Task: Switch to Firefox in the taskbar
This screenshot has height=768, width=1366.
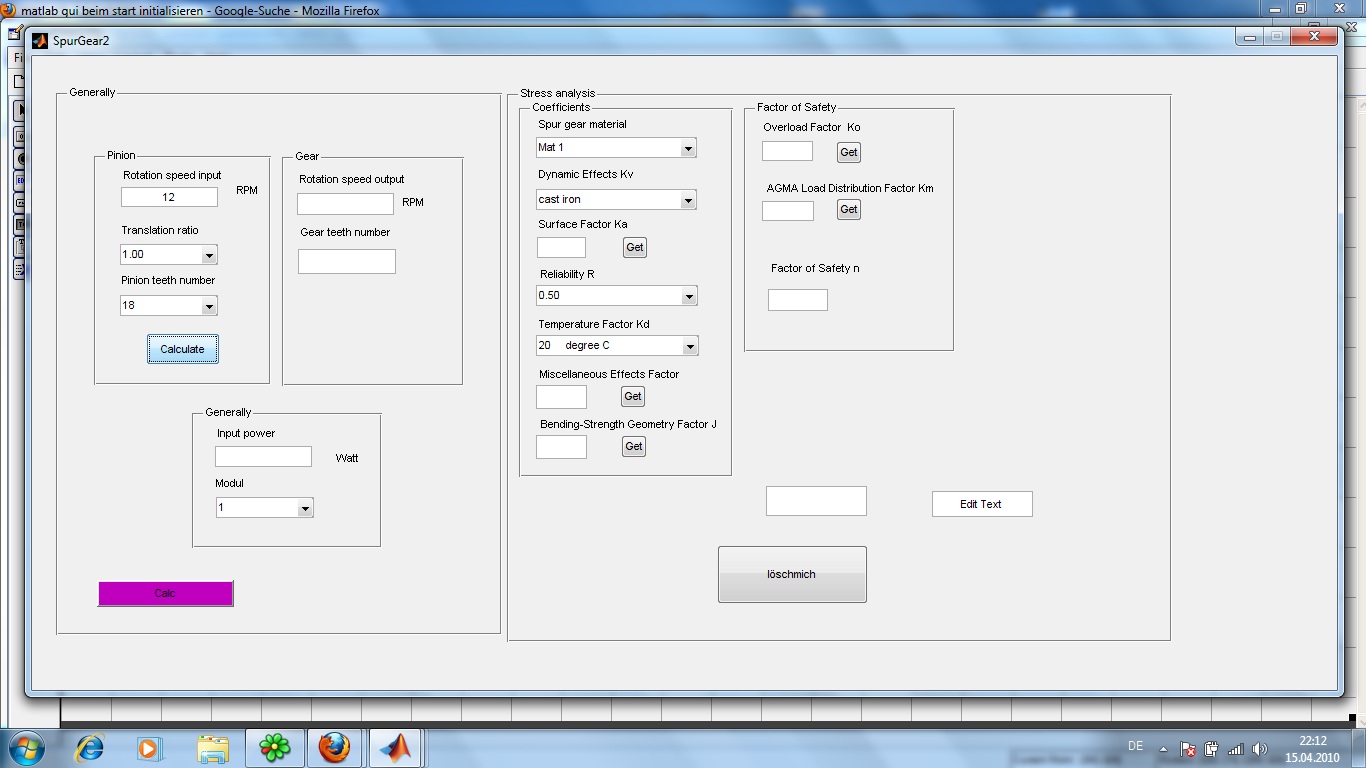Action: click(x=334, y=747)
